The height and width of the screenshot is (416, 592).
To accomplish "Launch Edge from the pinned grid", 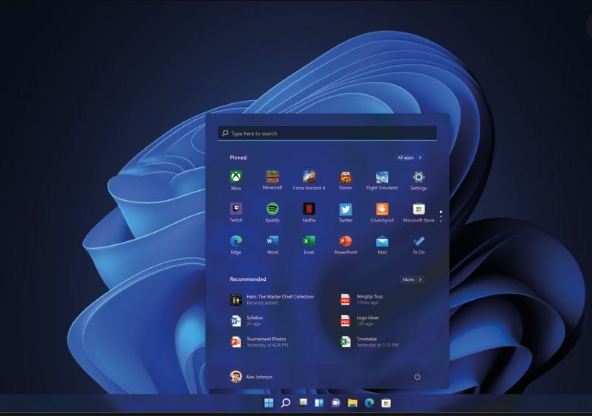I will (236, 244).
